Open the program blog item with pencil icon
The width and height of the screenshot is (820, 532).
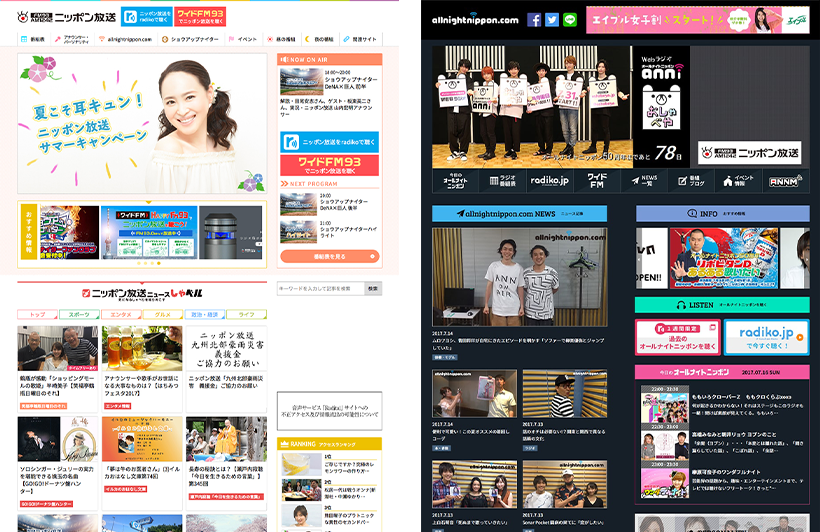coord(691,181)
